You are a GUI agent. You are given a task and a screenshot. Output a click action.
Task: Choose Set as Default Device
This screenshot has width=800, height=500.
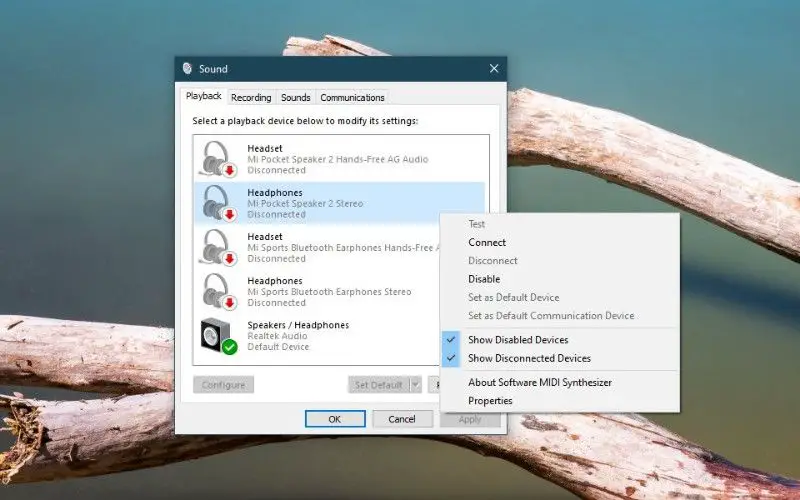click(560, 297)
